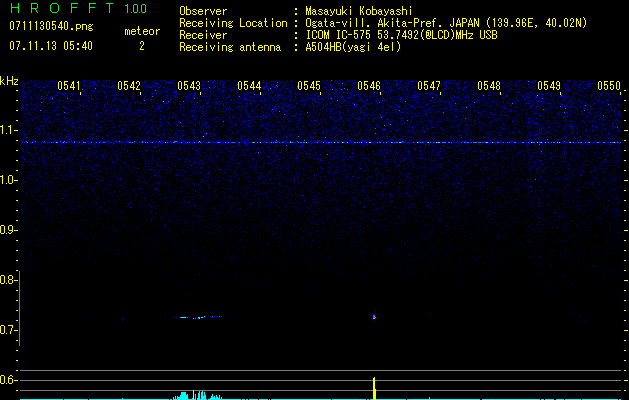This screenshot has width=629, height=400.
Task: Click the date stamp 07.11.13 05:40
Action: pyautogui.click(x=51, y=46)
